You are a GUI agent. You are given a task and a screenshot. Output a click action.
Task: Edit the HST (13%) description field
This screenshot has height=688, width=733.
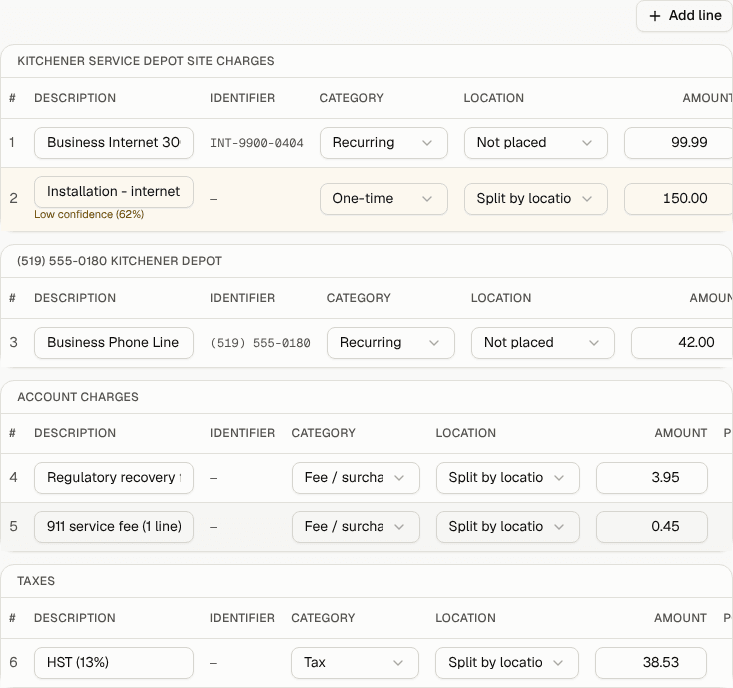coord(114,663)
